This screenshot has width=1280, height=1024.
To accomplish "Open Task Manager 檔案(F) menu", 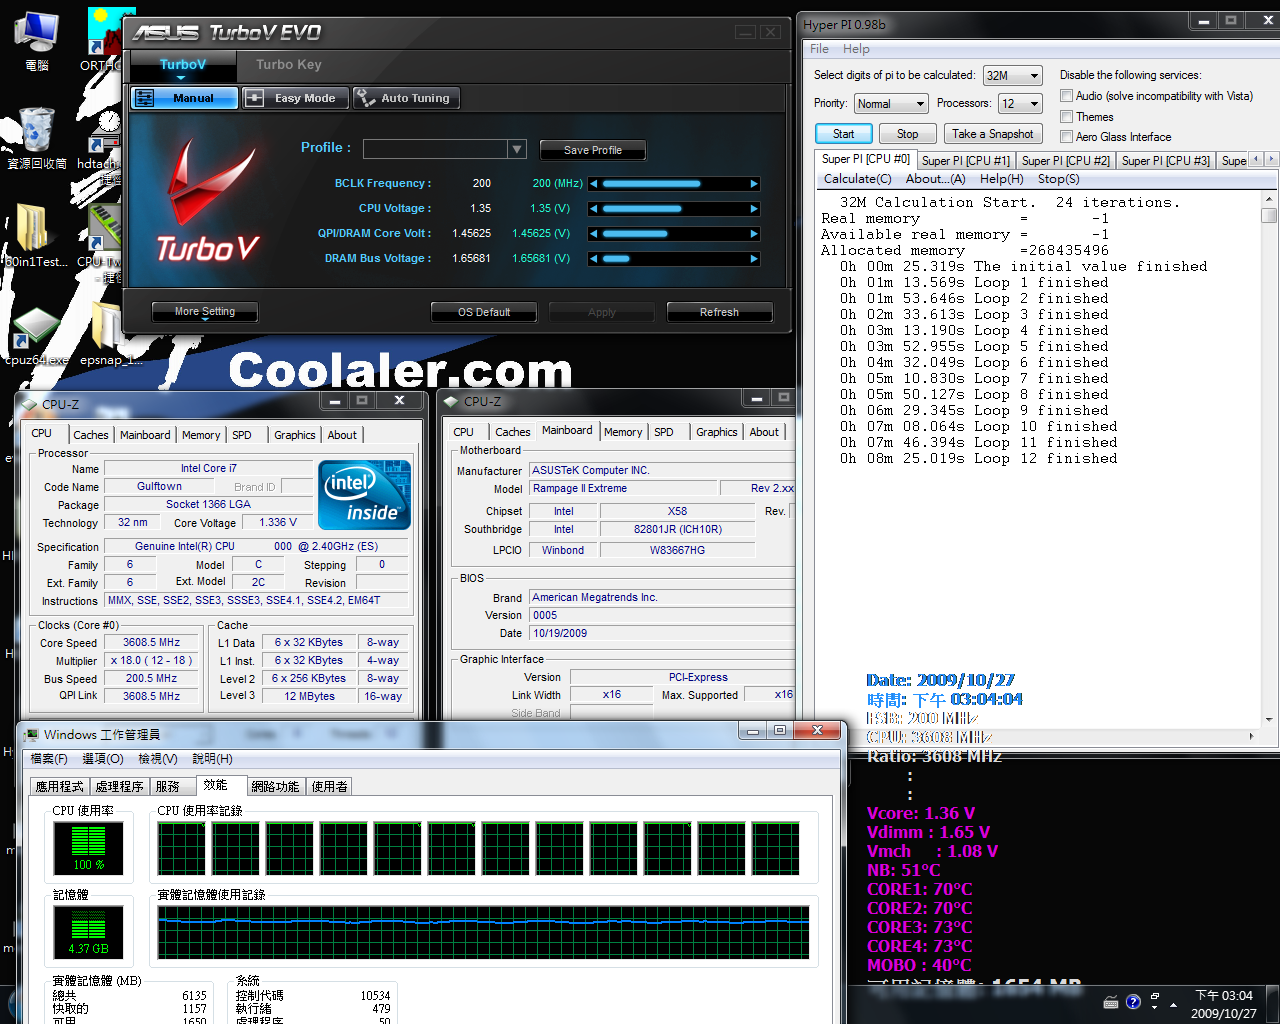I will 49,759.
